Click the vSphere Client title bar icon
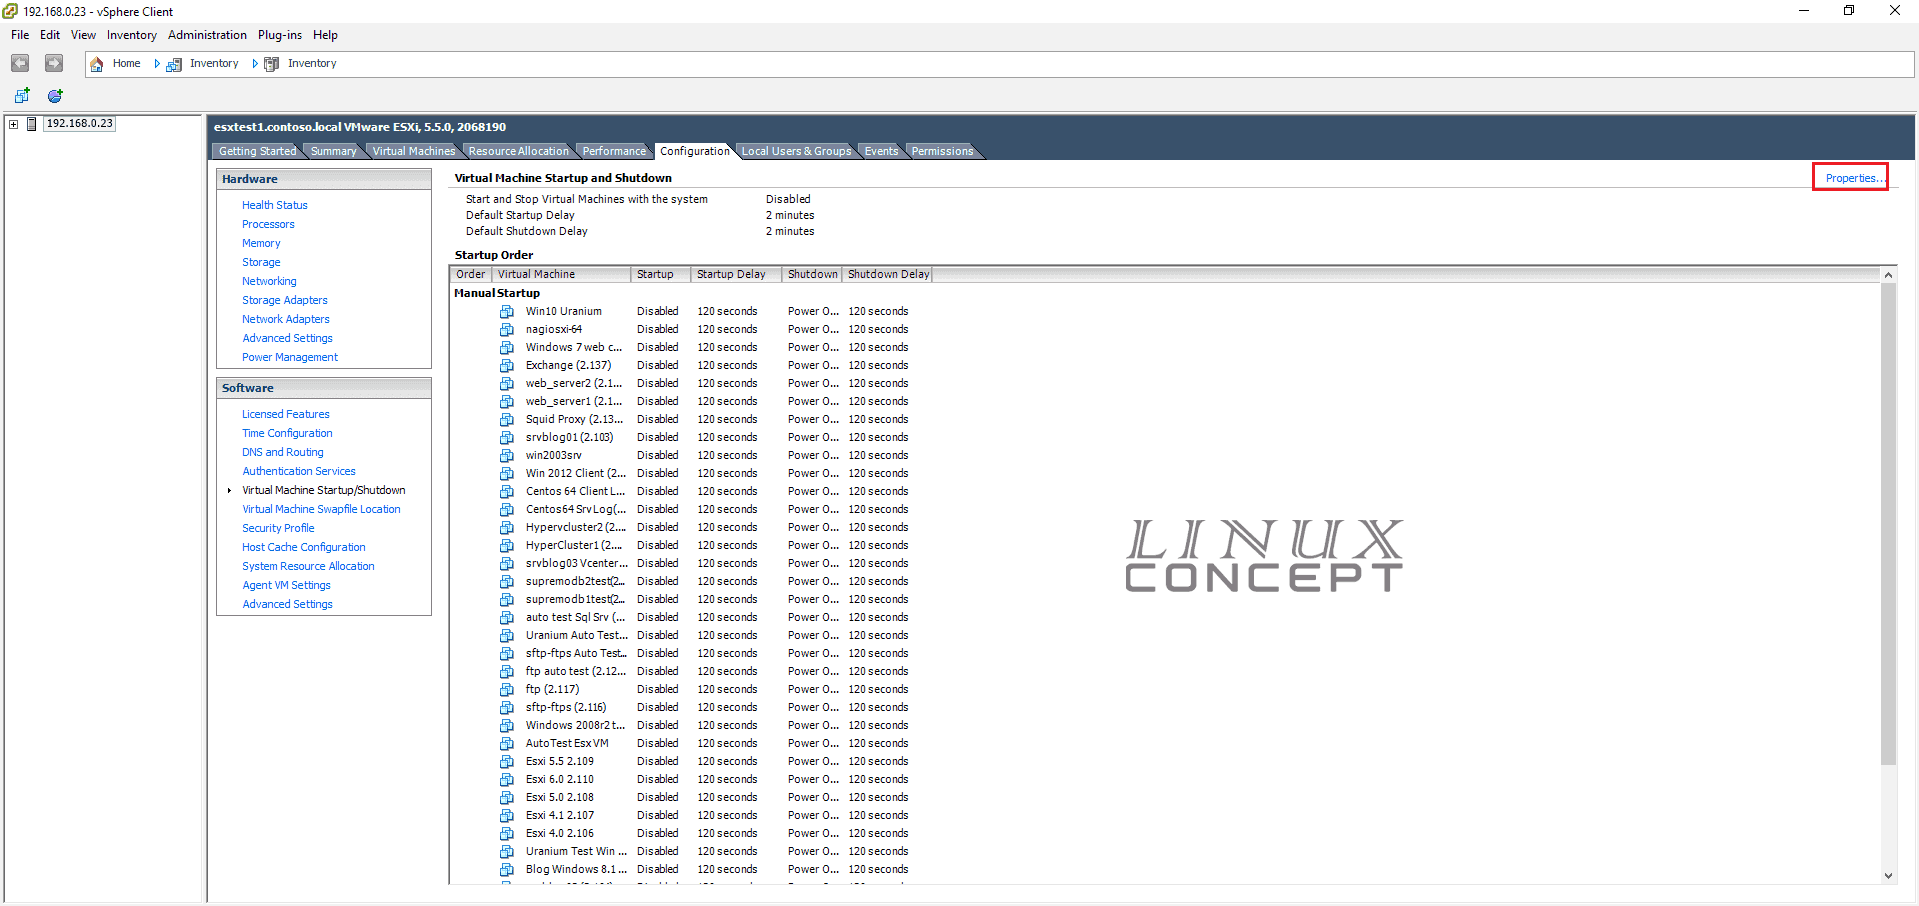This screenshot has width=1919, height=906. click(x=10, y=11)
